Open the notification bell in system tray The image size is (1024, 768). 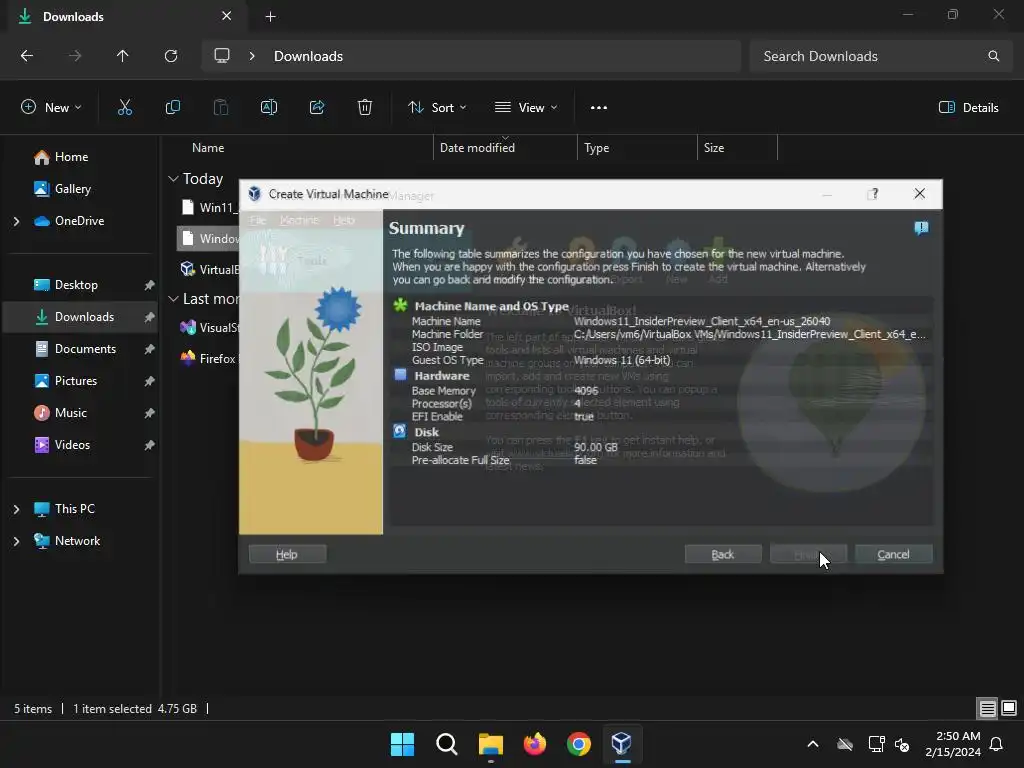click(997, 744)
